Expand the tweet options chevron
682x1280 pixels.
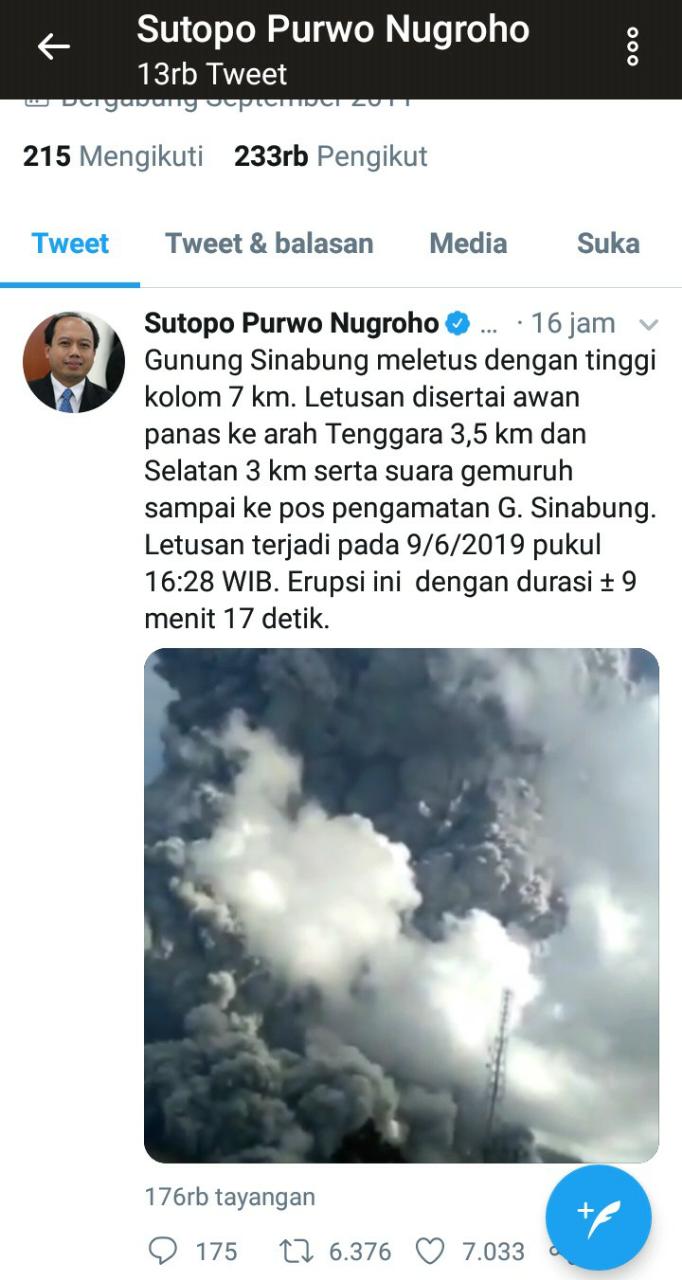pyautogui.click(x=648, y=324)
